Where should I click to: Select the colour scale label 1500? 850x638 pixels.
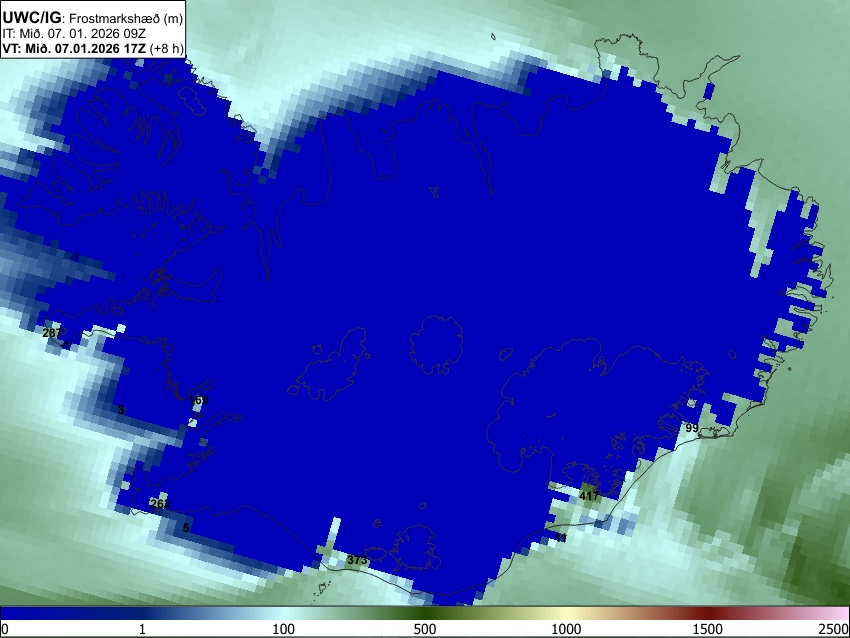coord(708,629)
